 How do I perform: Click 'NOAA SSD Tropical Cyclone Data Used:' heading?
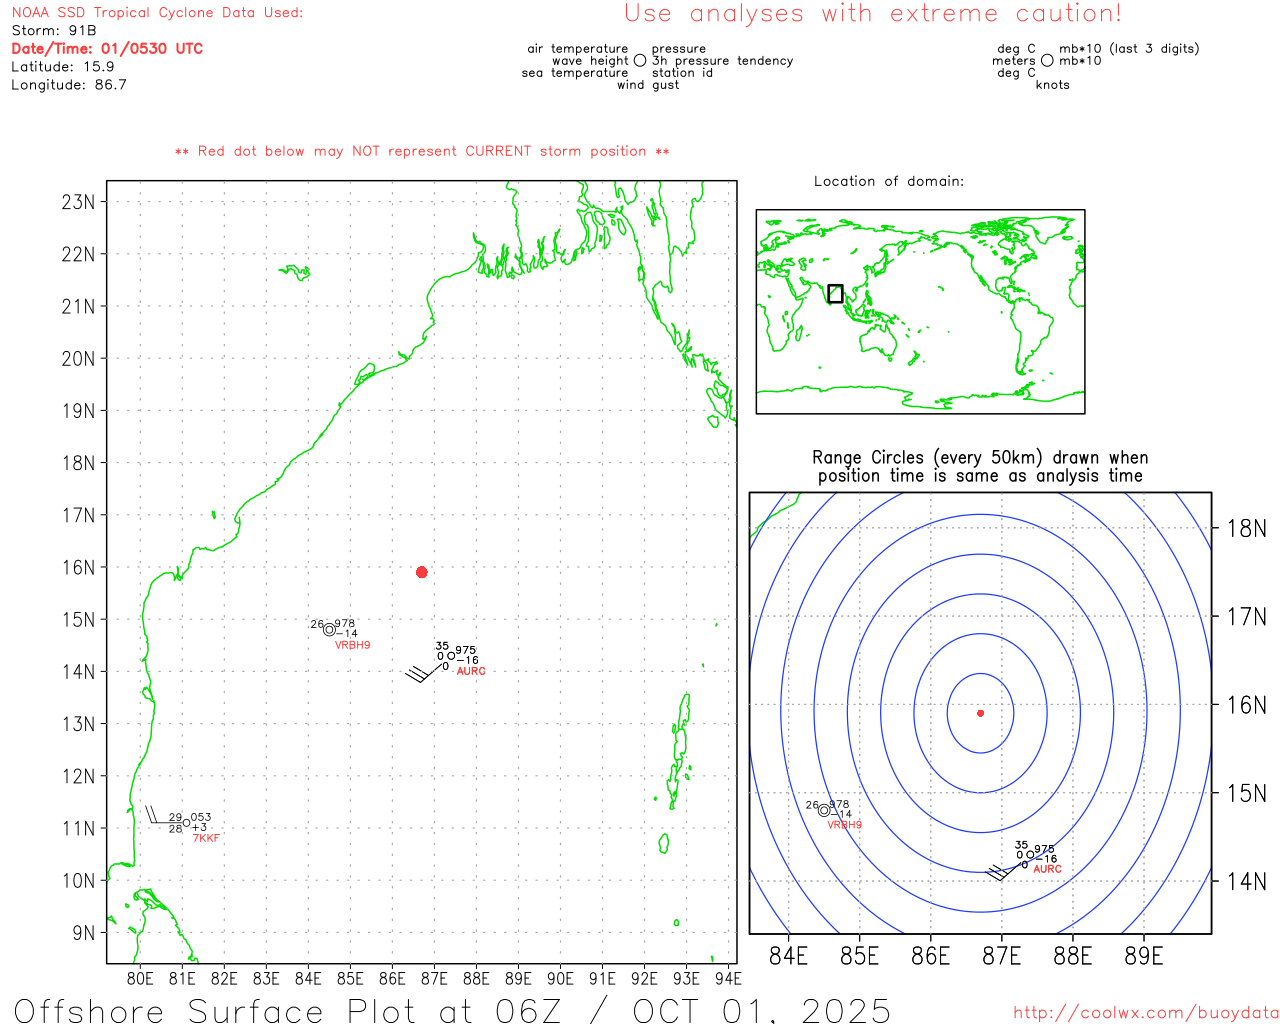pyautogui.click(x=157, y=13)
